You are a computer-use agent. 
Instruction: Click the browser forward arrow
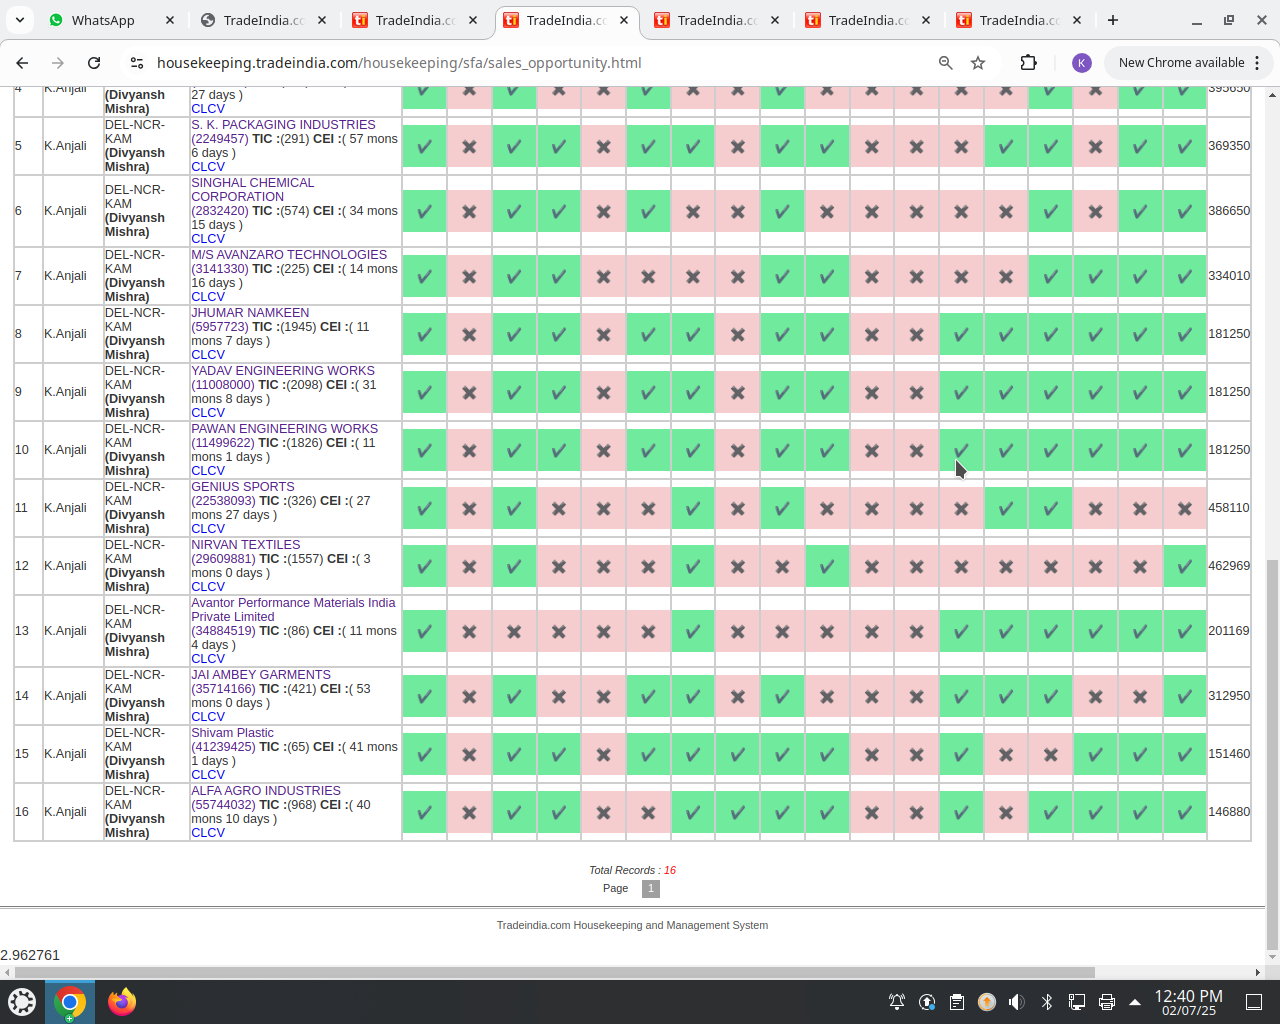click(58, 62)
